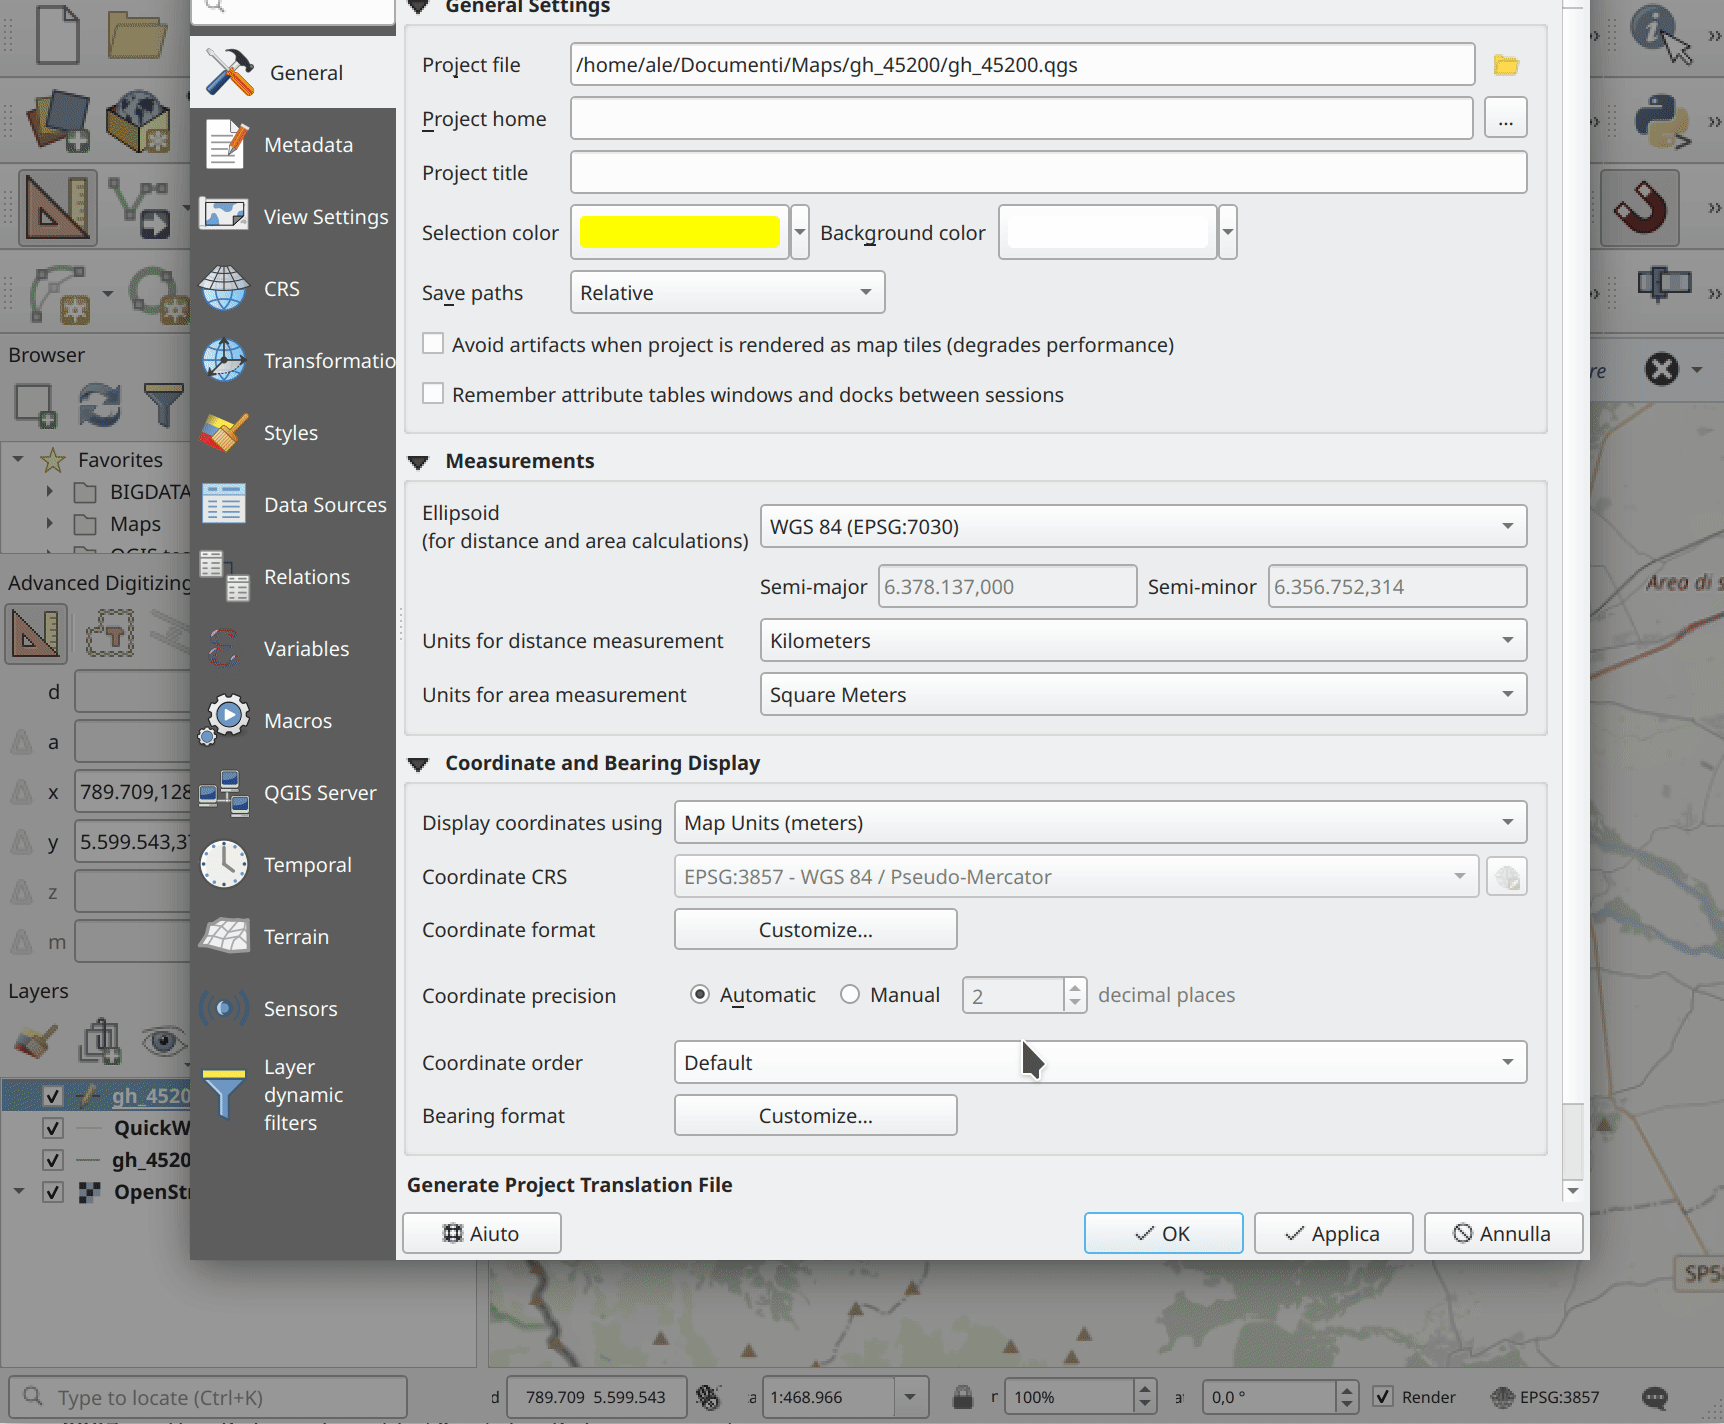Viewport: 1724px width, 1424px height.
Task: Enable avoid artifacts for map tiles checkbox
Action: coord(433,344)
